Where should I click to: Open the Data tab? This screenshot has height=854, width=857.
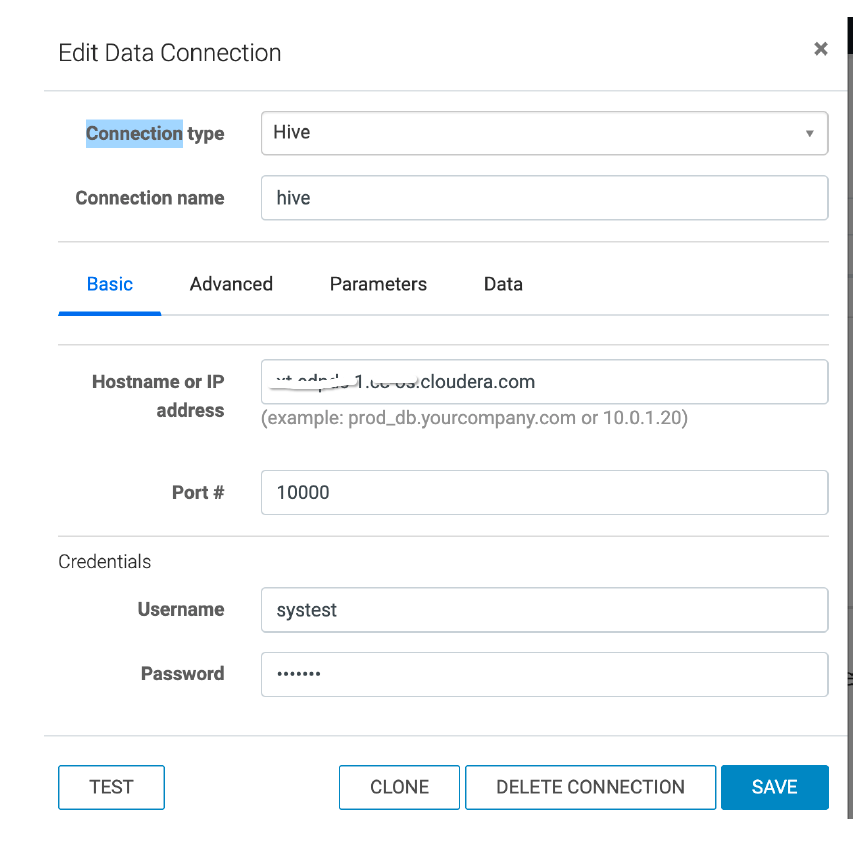click(x=503, y=284)
